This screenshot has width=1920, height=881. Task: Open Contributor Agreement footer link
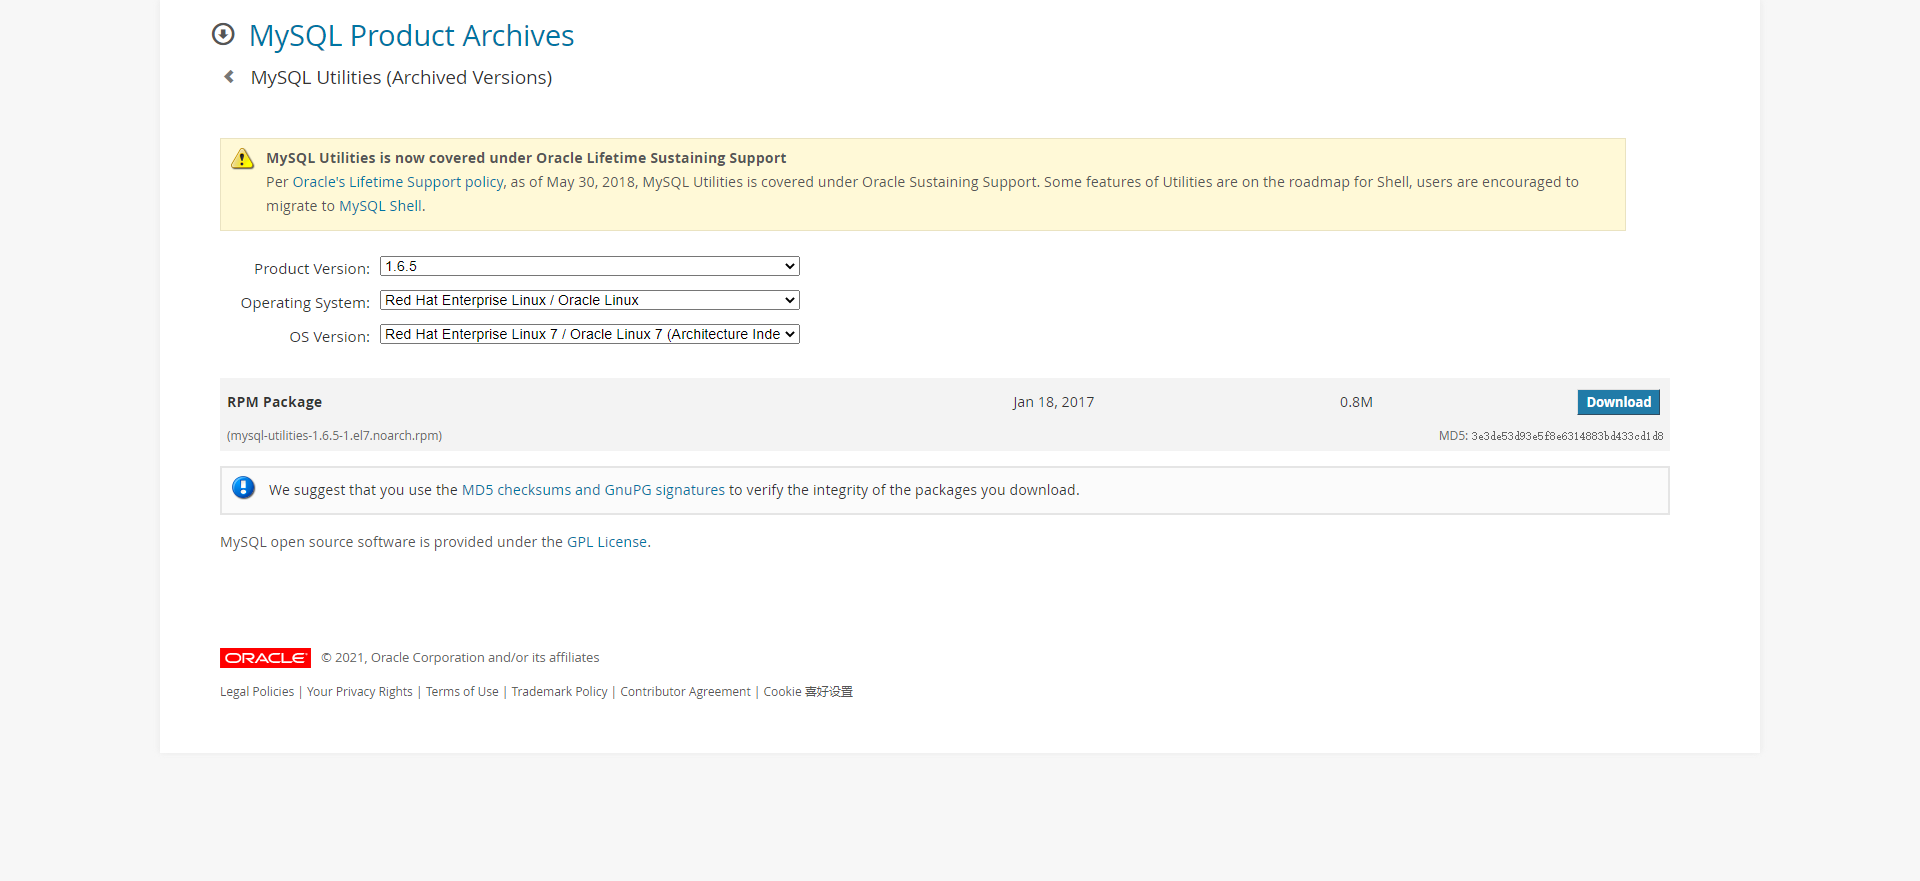[x=685, y=692]
